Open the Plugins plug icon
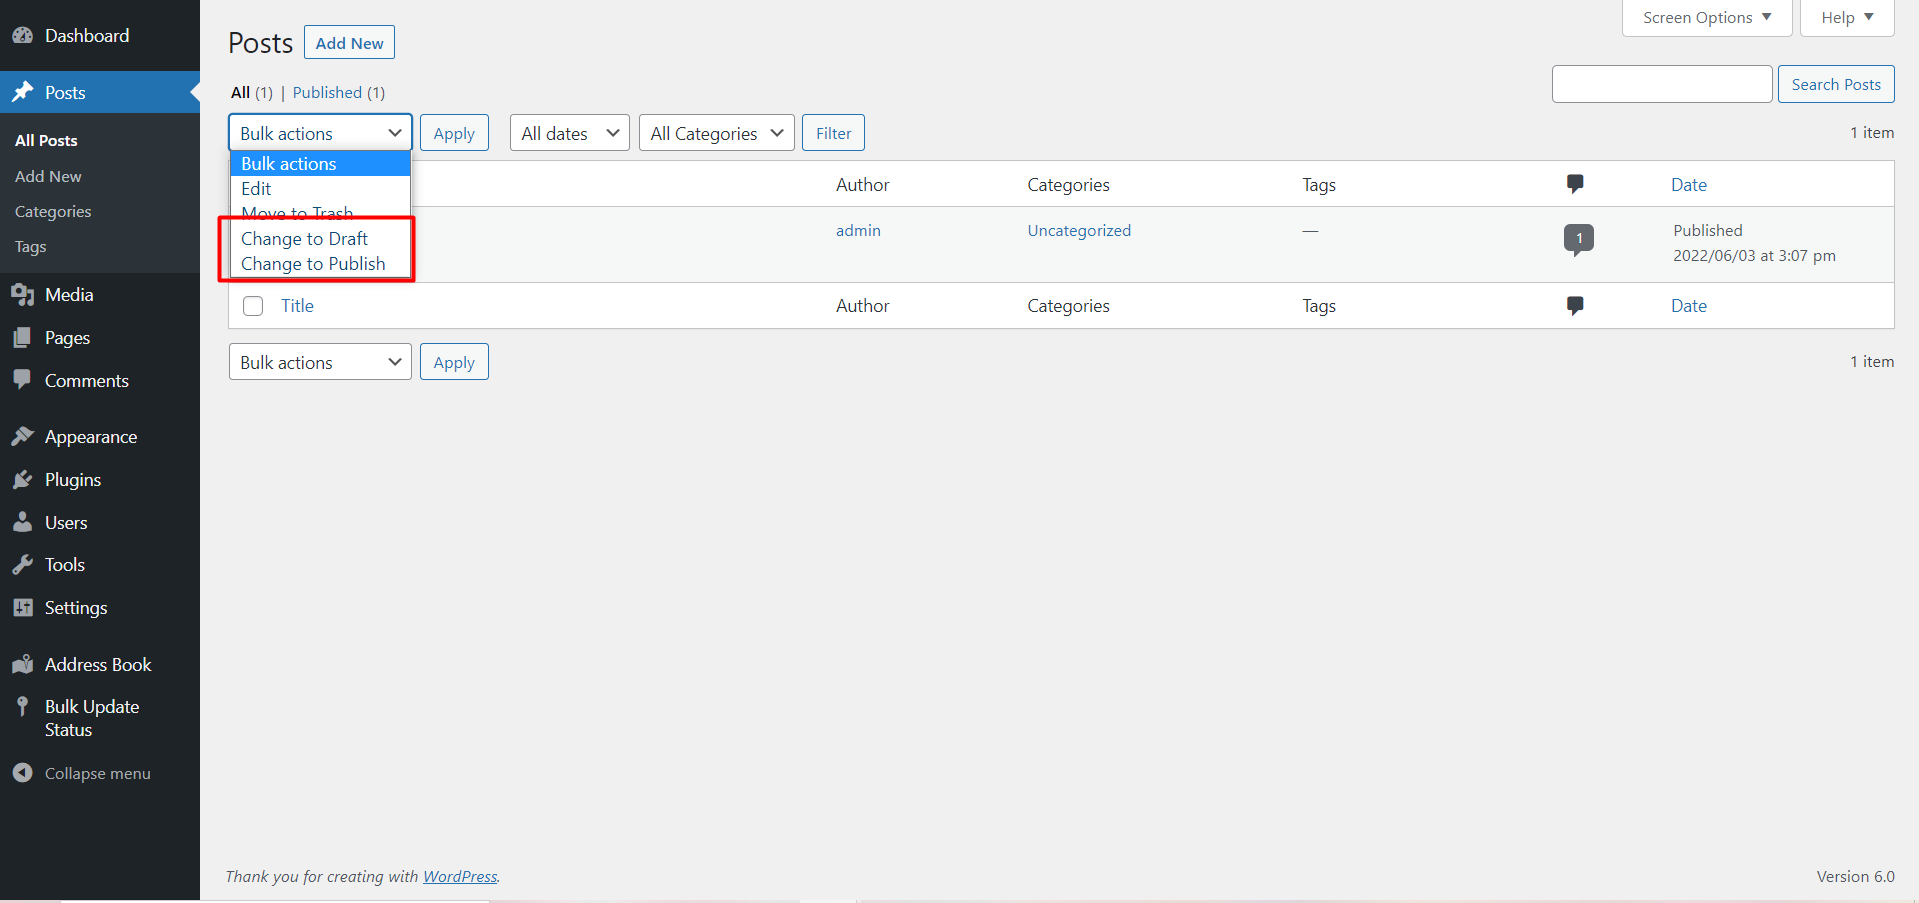Image resolution: width=1919 pixels, height=903 pixels. (22, 479)
